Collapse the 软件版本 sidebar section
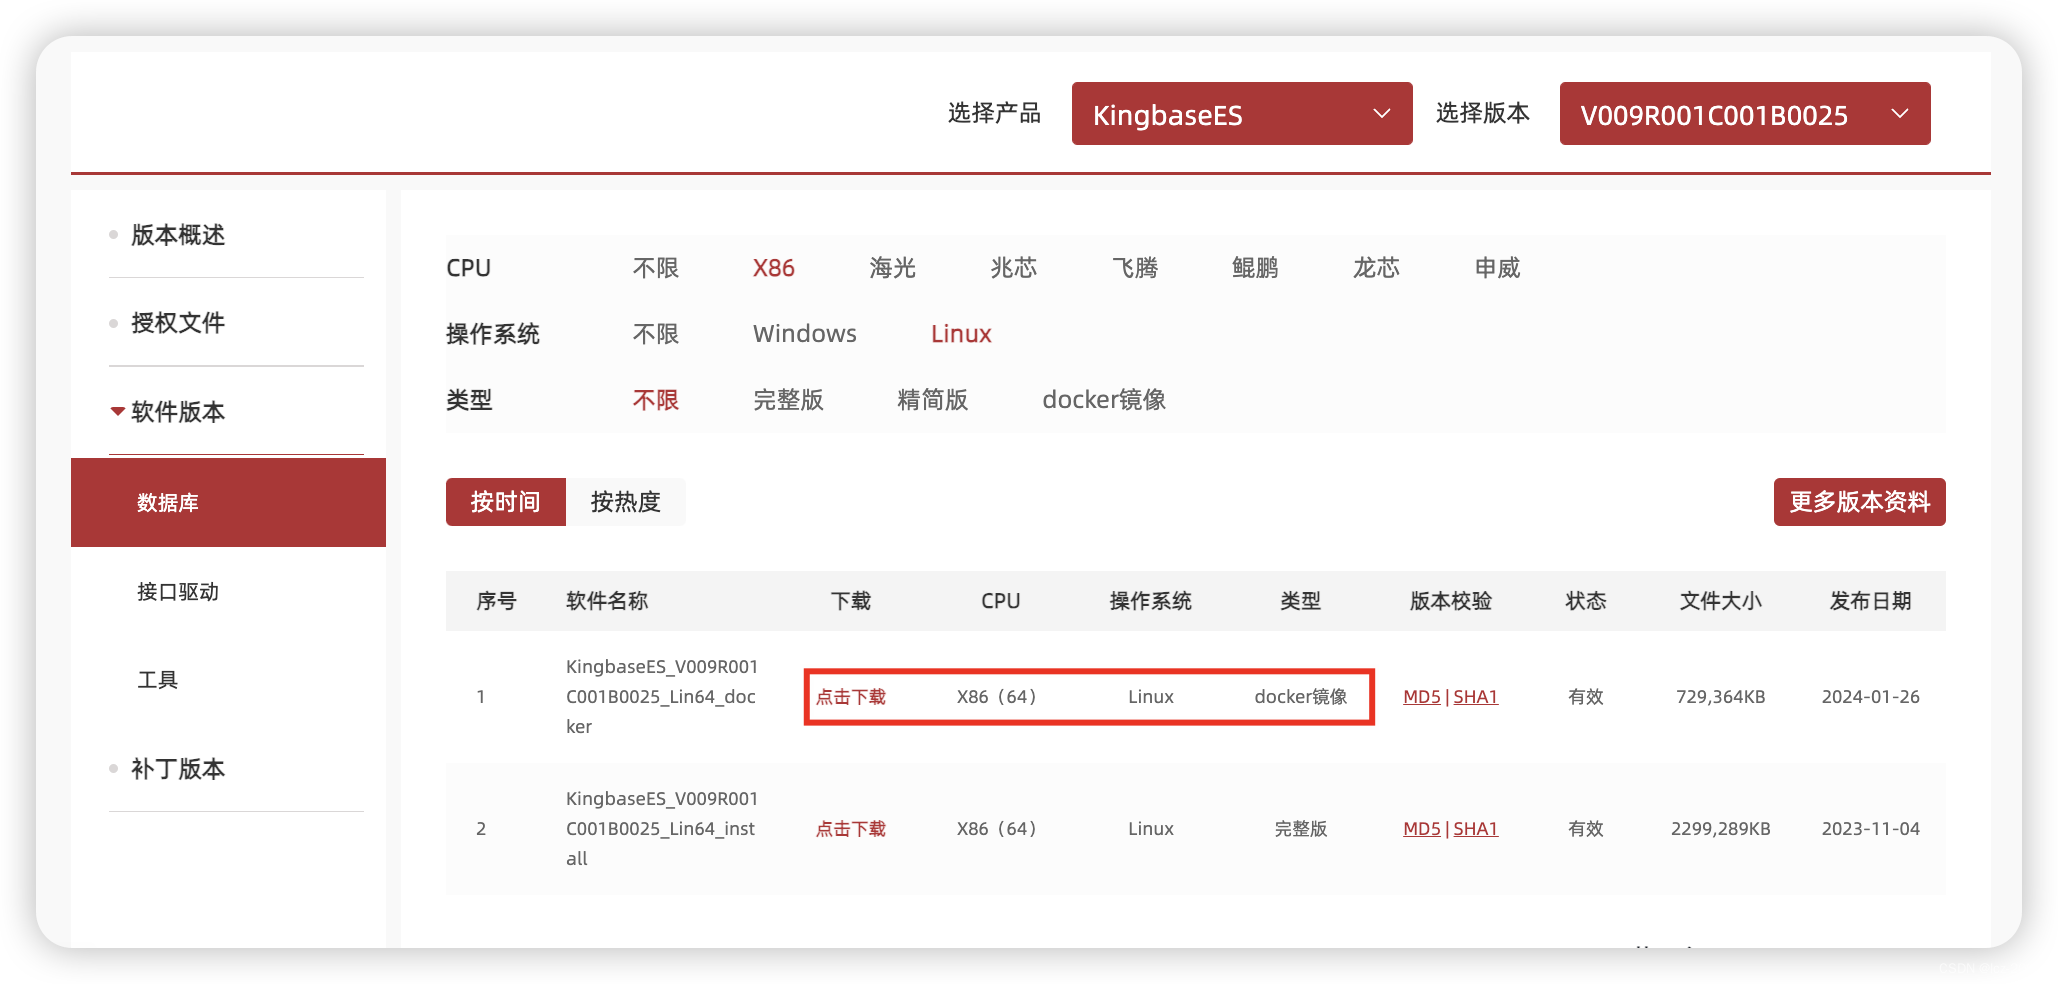Screen dimensions: 2058x984 click(x=177, y=412)
